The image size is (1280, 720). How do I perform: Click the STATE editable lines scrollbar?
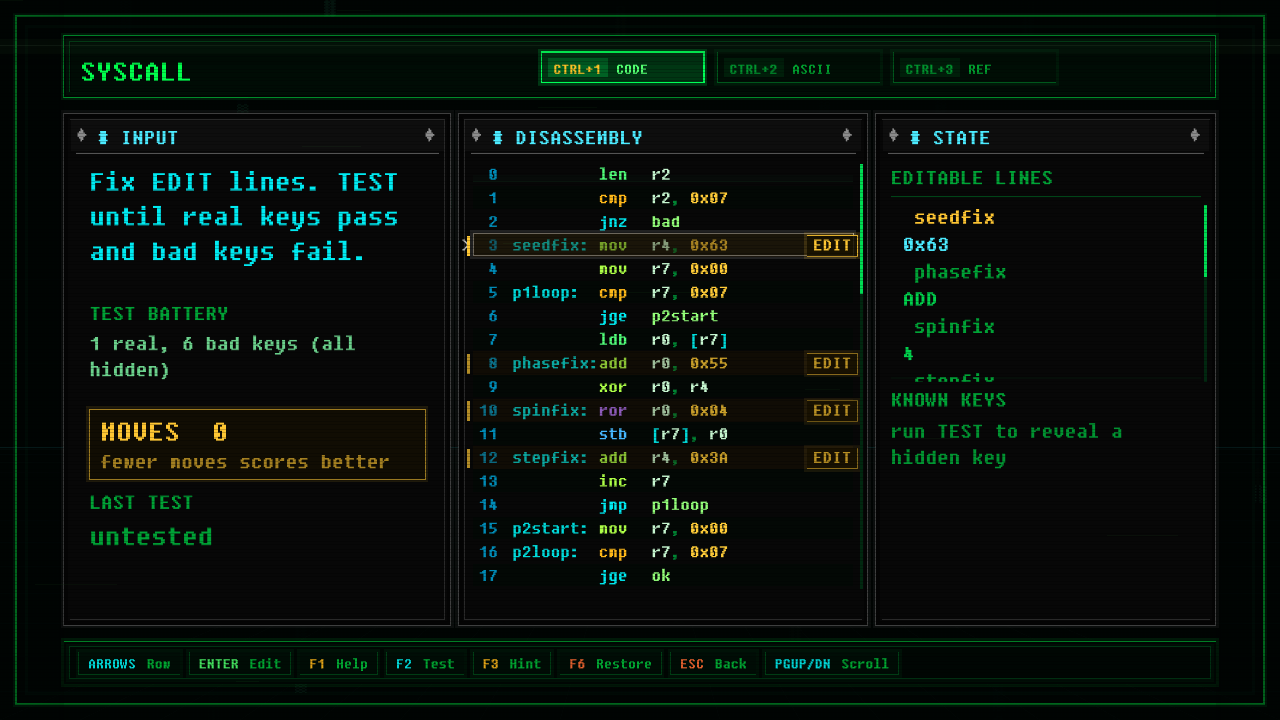(1205, 292)
